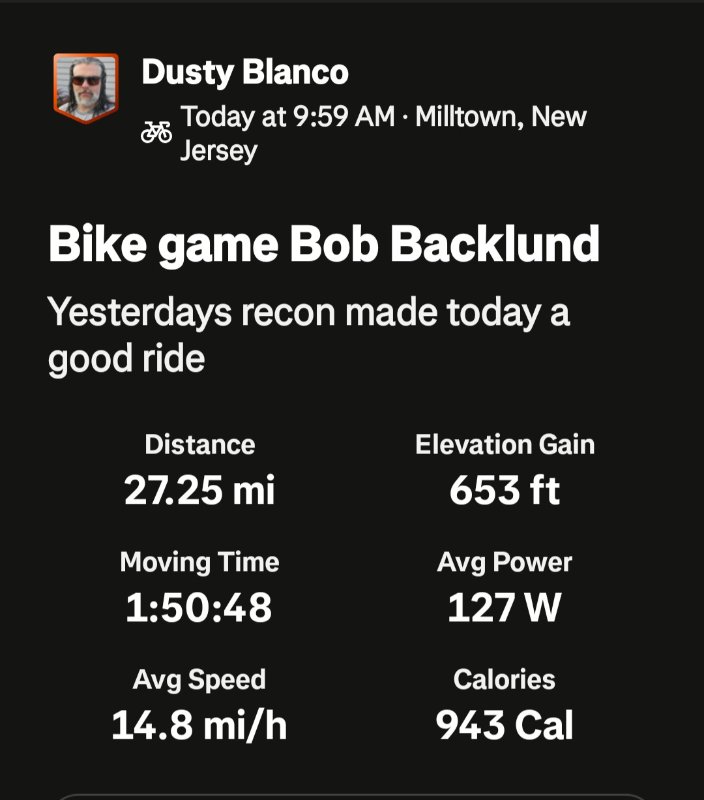The width and height of the screenshot is (704, 800).
Task: Select the 943 Cal calories value
Action: tap(504, 726)
